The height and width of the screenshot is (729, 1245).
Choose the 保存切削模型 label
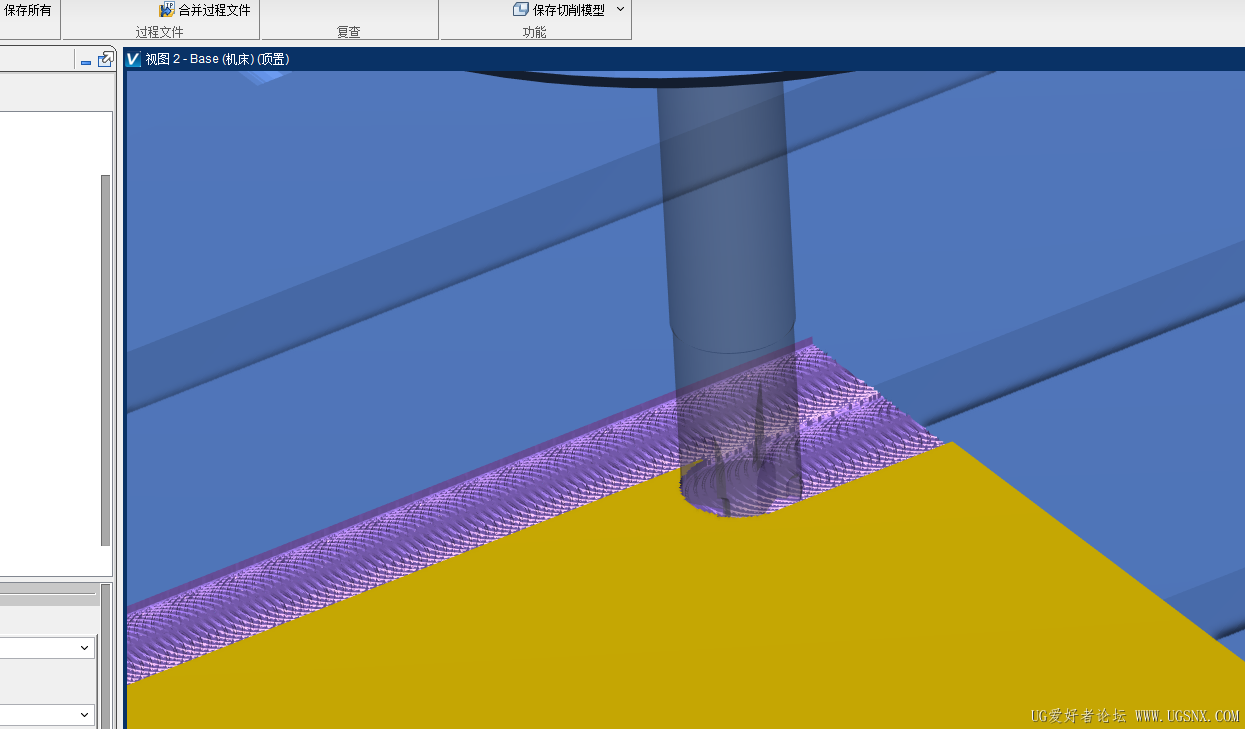click(569, 10)
